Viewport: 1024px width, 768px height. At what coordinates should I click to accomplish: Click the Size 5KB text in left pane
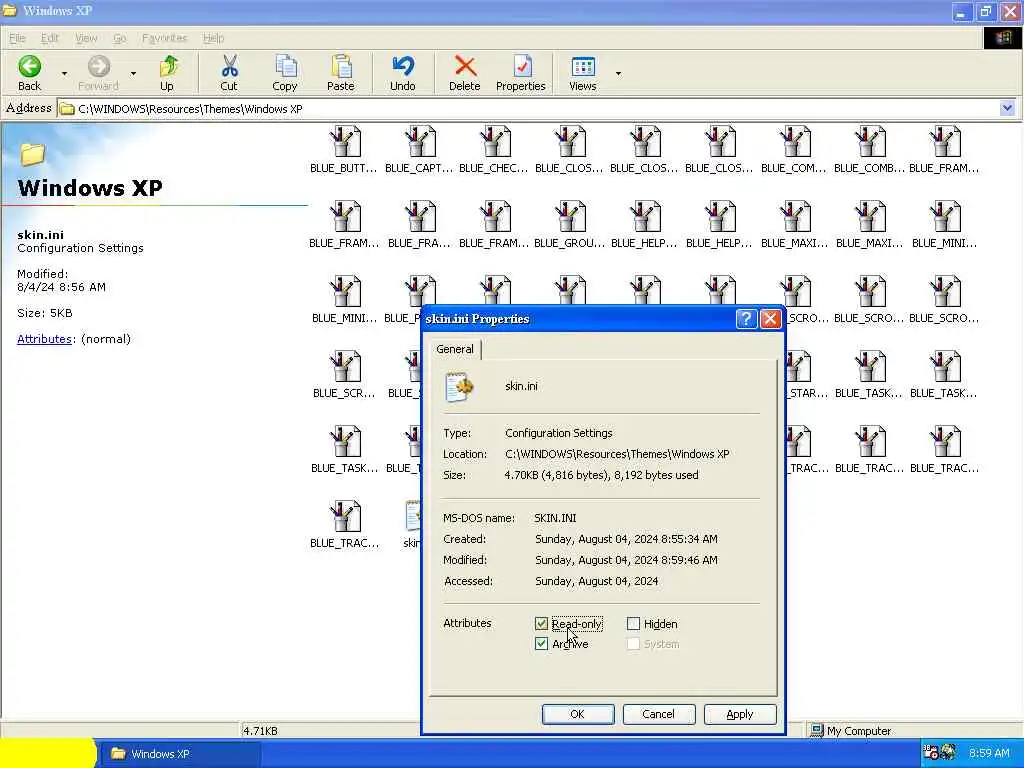click(45, 313)
